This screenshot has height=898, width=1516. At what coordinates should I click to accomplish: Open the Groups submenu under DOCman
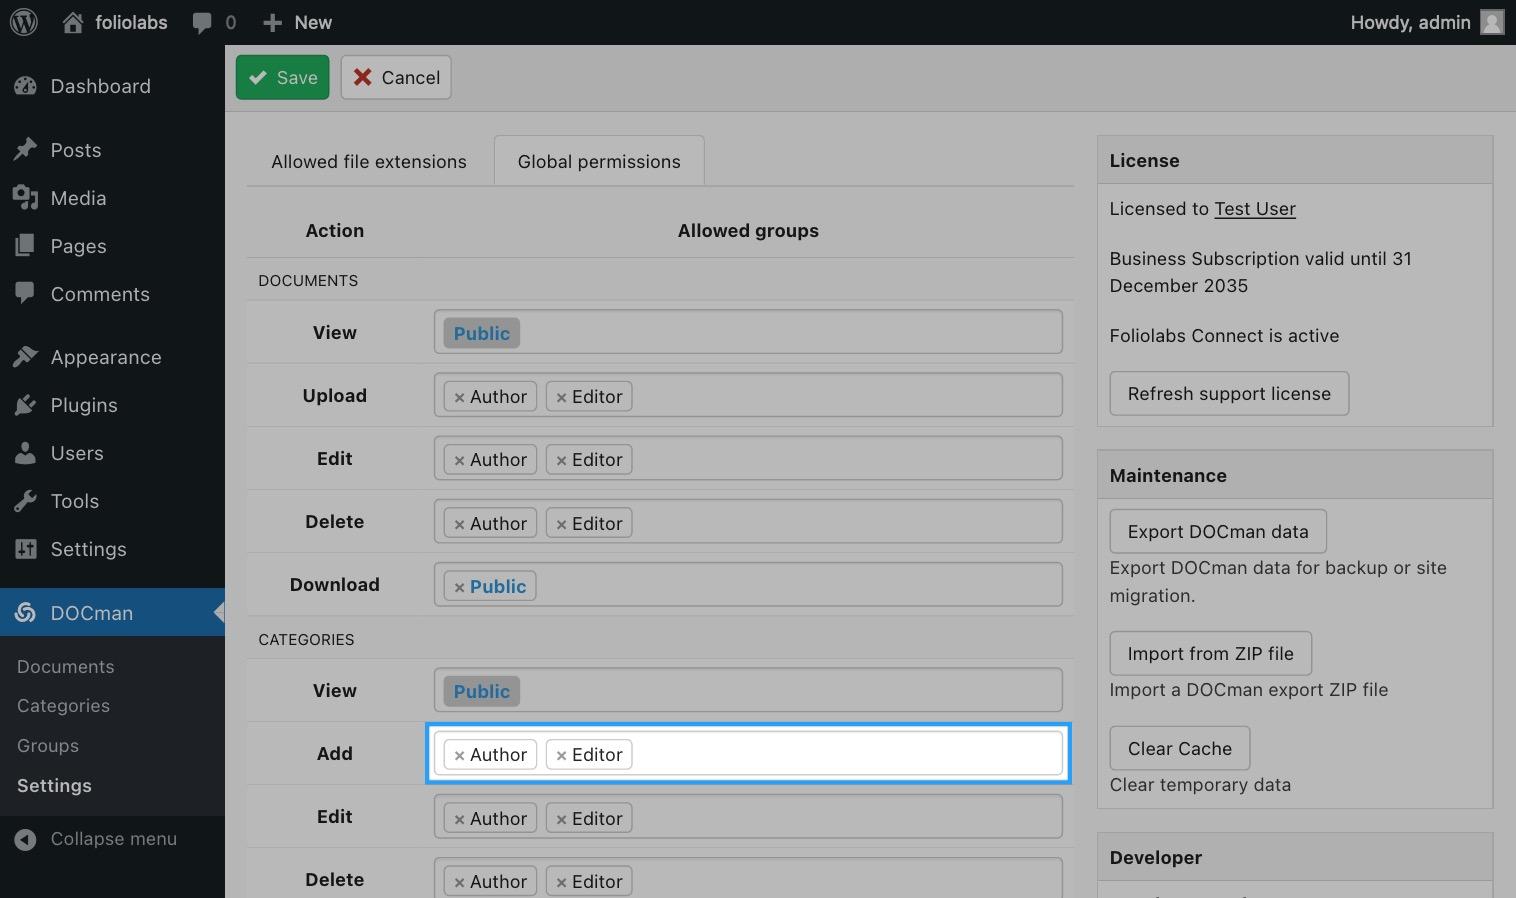(48, 746)
